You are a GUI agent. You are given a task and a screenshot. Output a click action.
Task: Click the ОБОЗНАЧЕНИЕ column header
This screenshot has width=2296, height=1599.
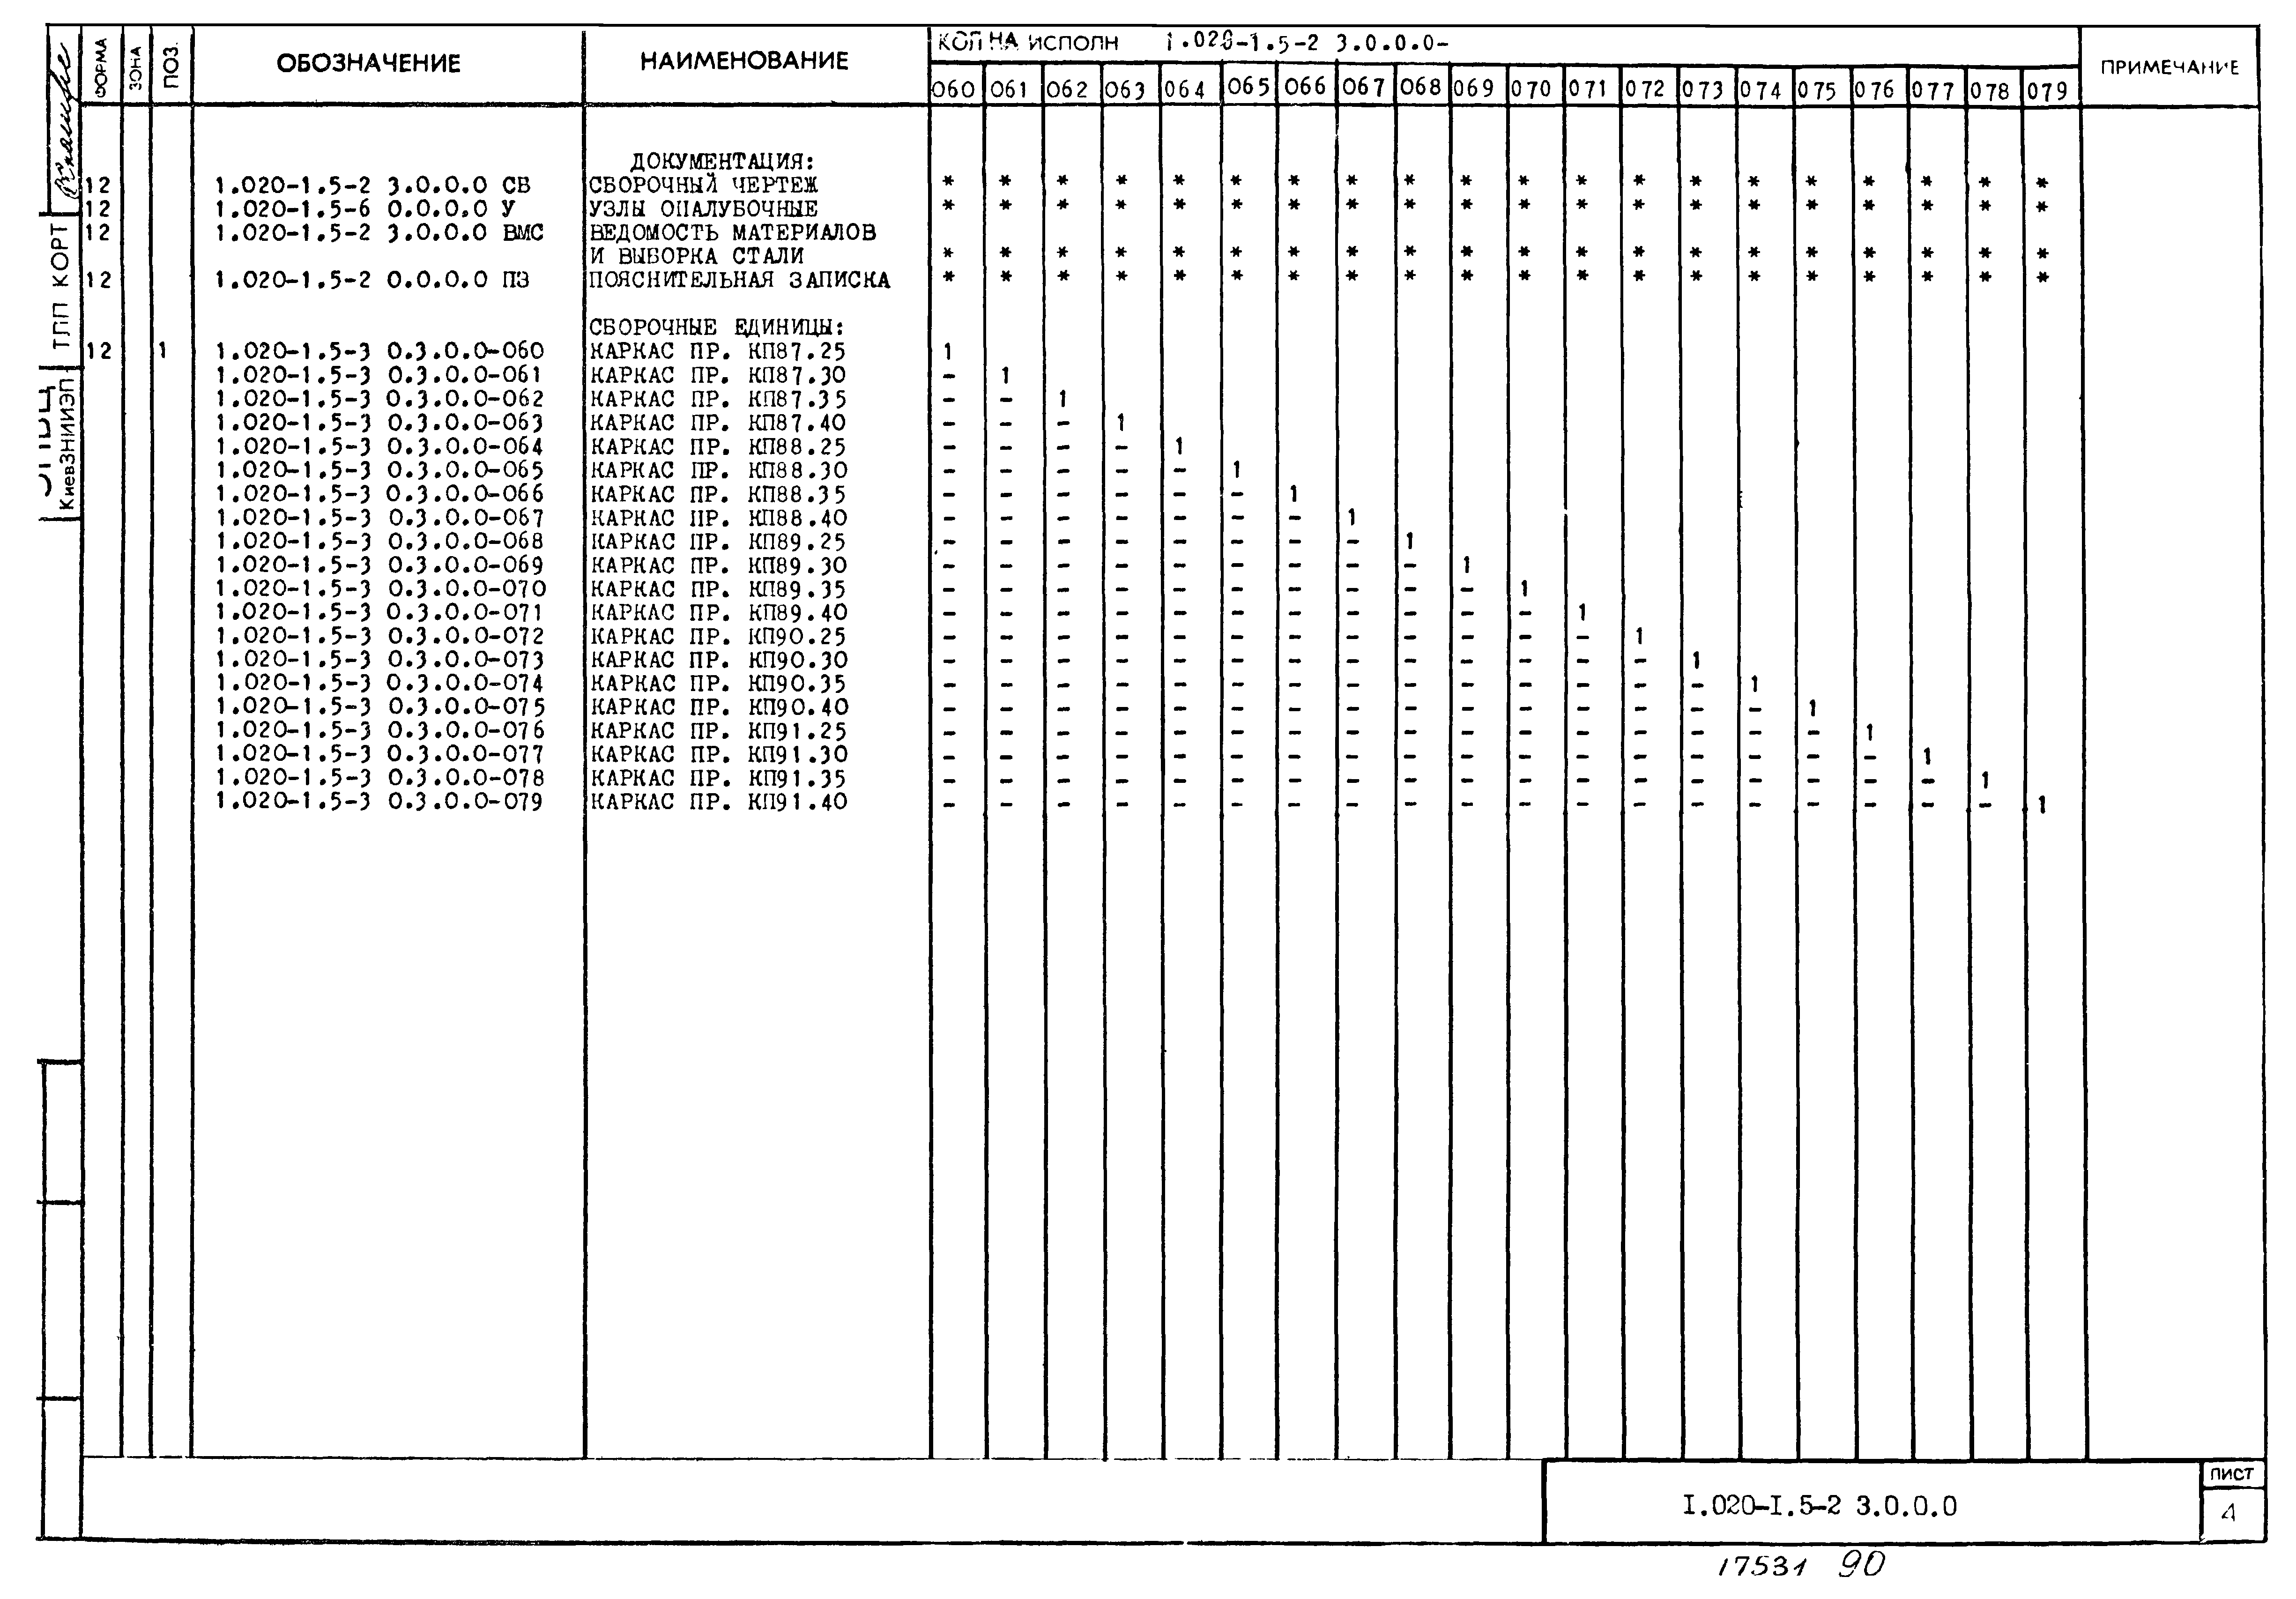point(368,64)
